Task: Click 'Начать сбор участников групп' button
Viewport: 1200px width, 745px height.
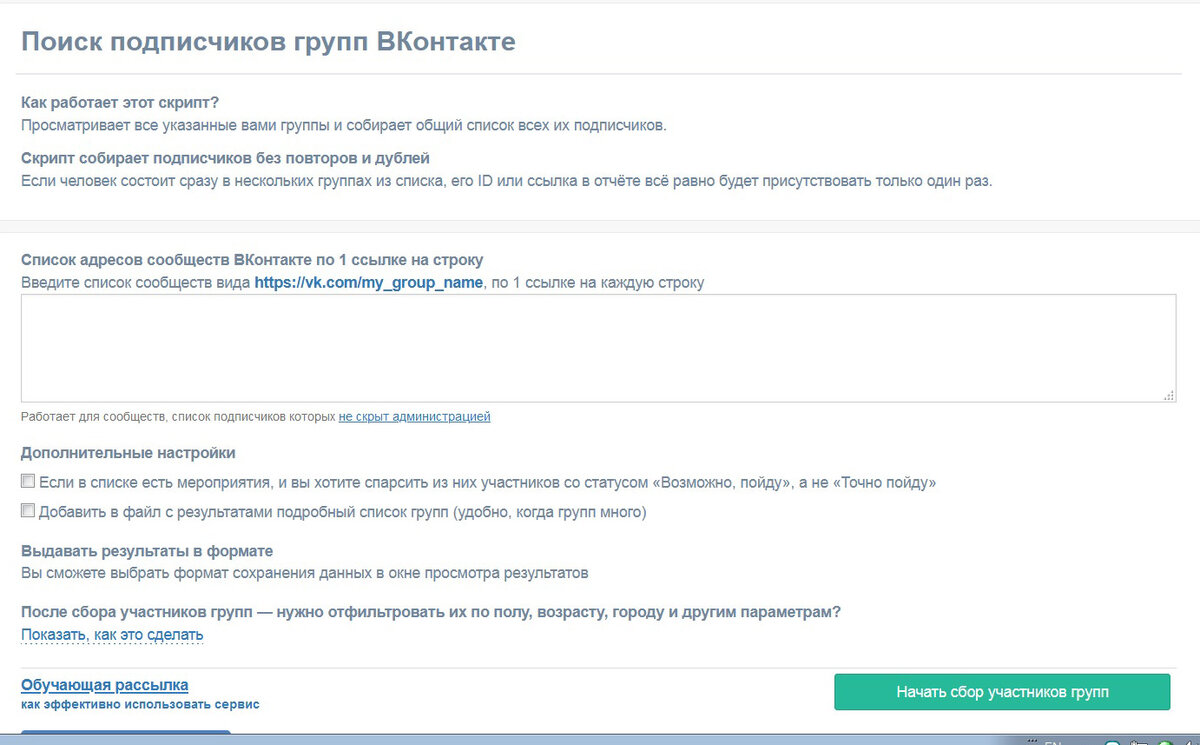Action: tap(1002, 692)
